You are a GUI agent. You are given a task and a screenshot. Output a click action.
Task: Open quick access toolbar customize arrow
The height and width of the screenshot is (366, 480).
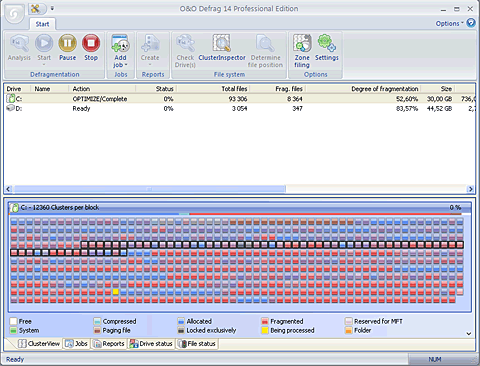[x=52, y=9]
